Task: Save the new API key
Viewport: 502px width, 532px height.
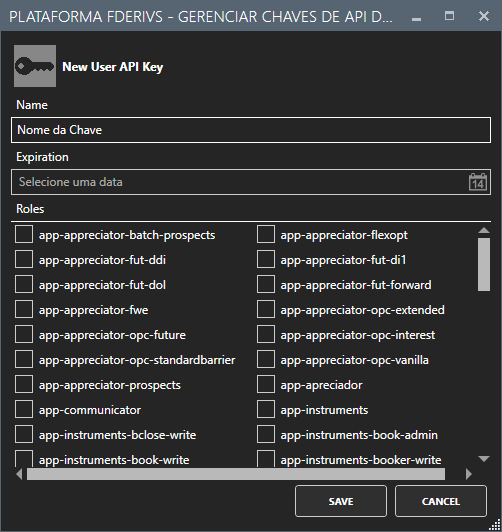Action: coord(341,501)
